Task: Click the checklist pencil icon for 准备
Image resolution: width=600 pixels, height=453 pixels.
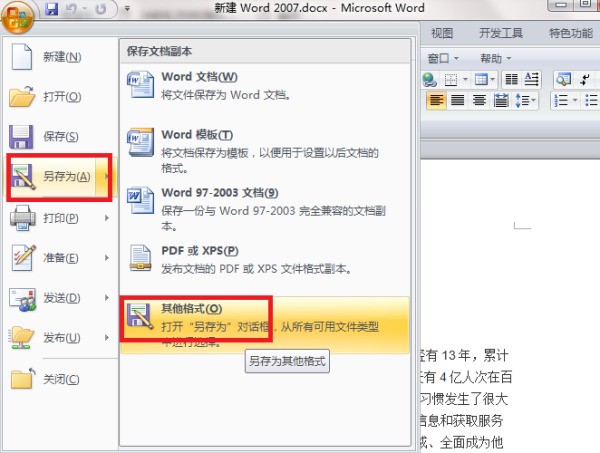Action: coord(23,257)
